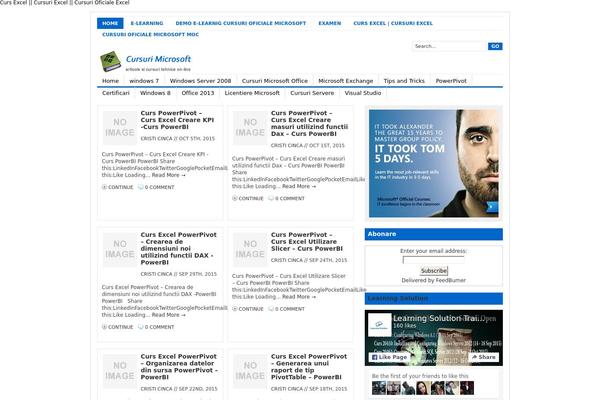Select the windows 7 category tab
The height and width of the screenshot is (400, 600).
pyautogui.click(x=144, y=81)
